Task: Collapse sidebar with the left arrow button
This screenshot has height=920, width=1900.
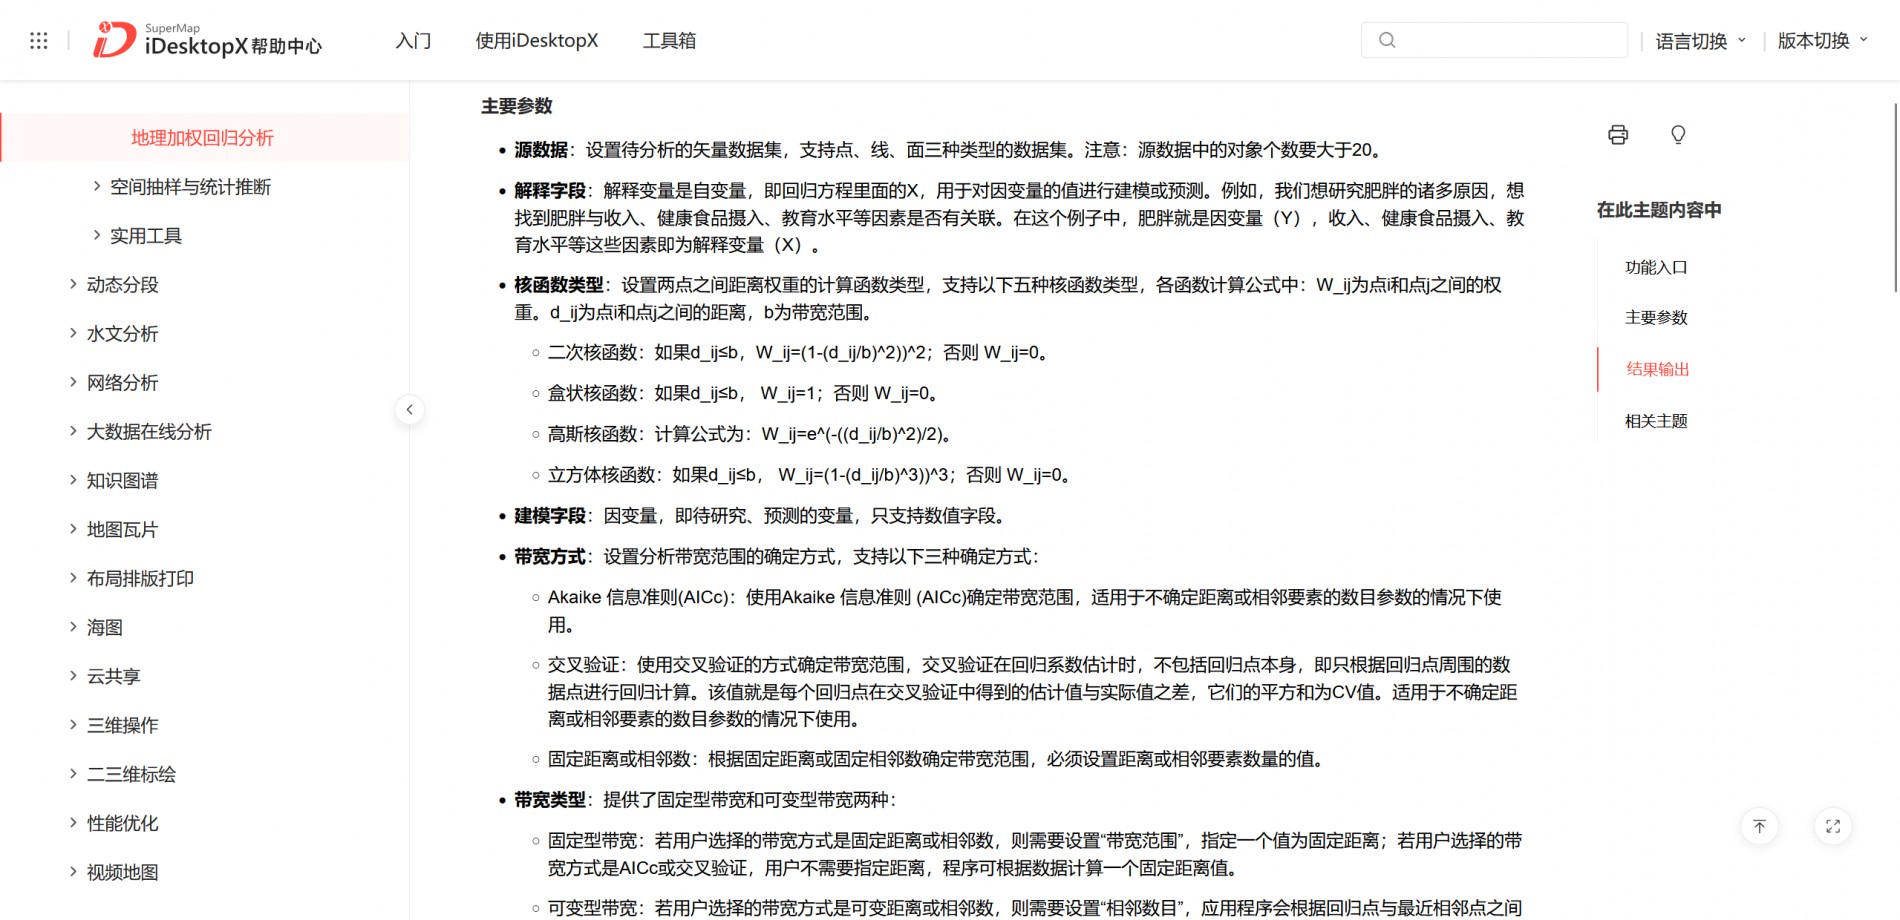Action: [410, 410]
